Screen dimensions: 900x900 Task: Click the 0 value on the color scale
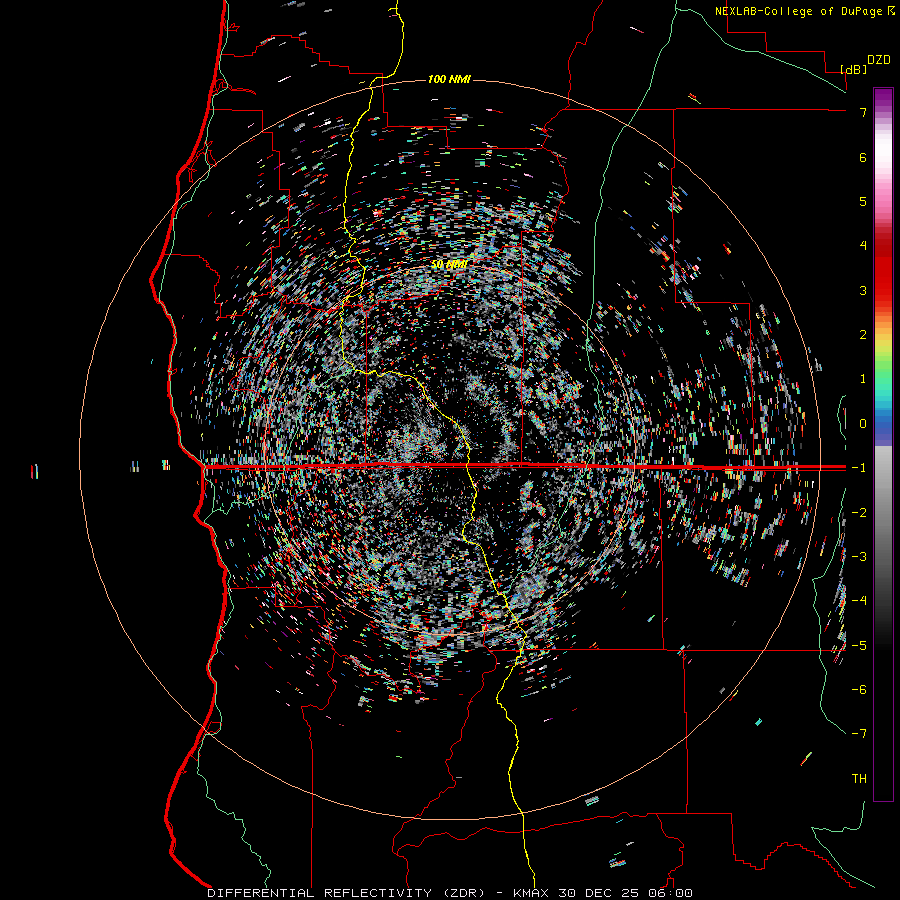click(x=863, y=424)
